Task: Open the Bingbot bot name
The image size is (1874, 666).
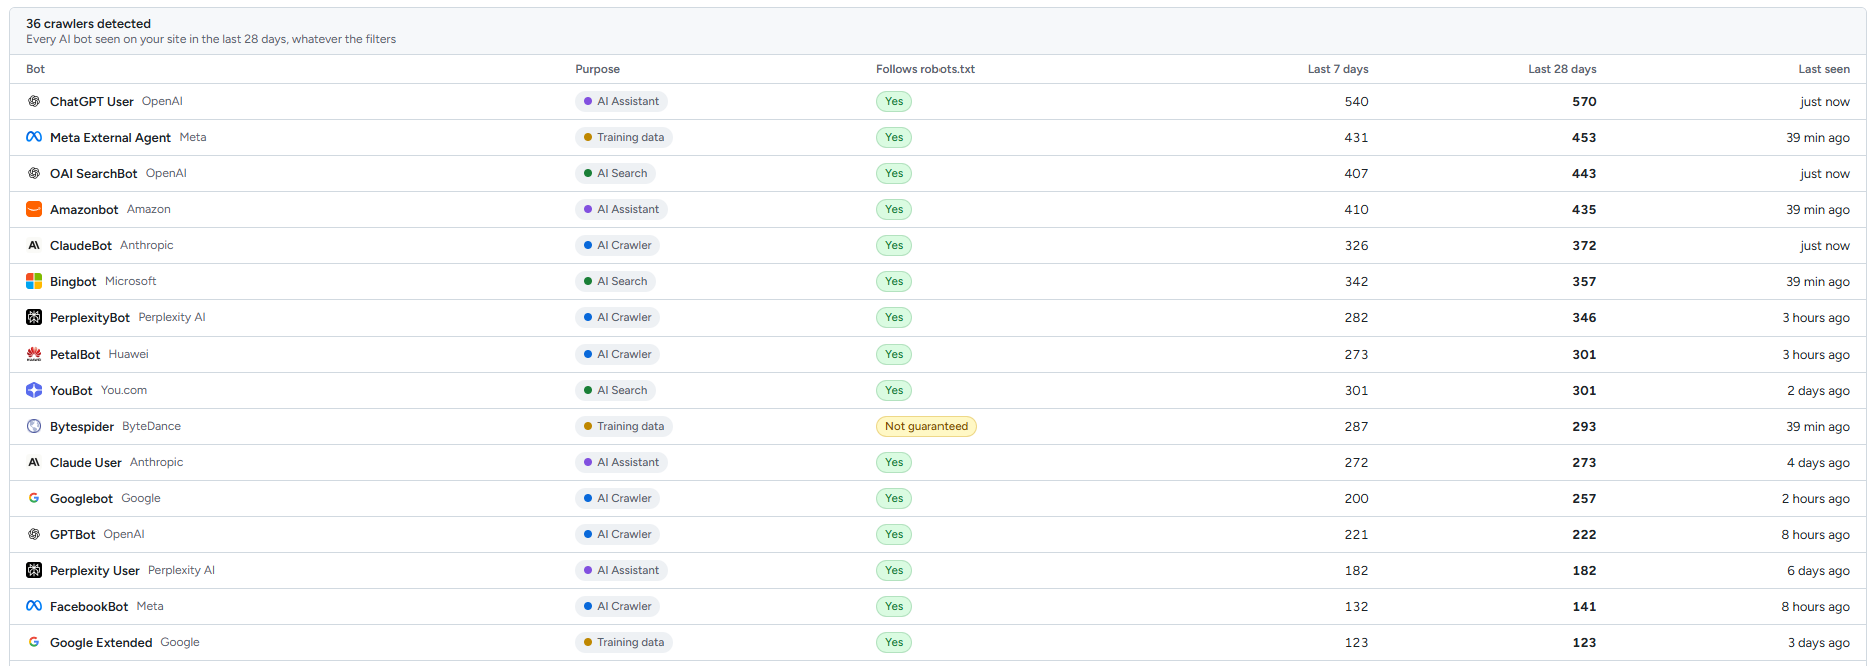Action: pyautogui.click(x=73, y=282)
